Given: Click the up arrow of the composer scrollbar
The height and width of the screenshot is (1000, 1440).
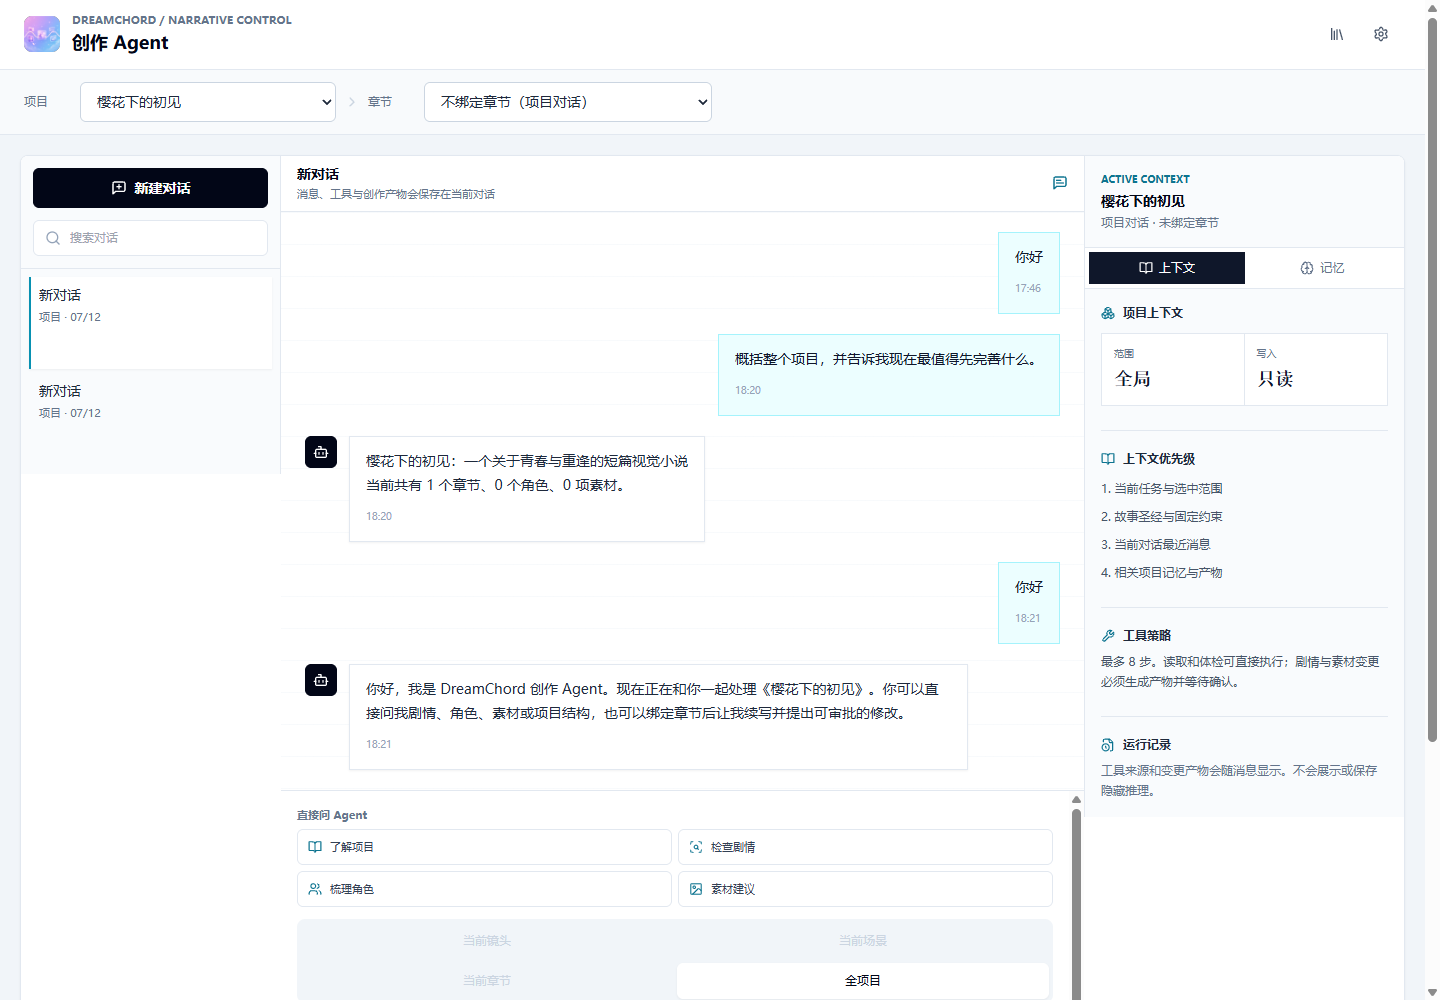Looking at the screenshot, I should point(1076,800).
